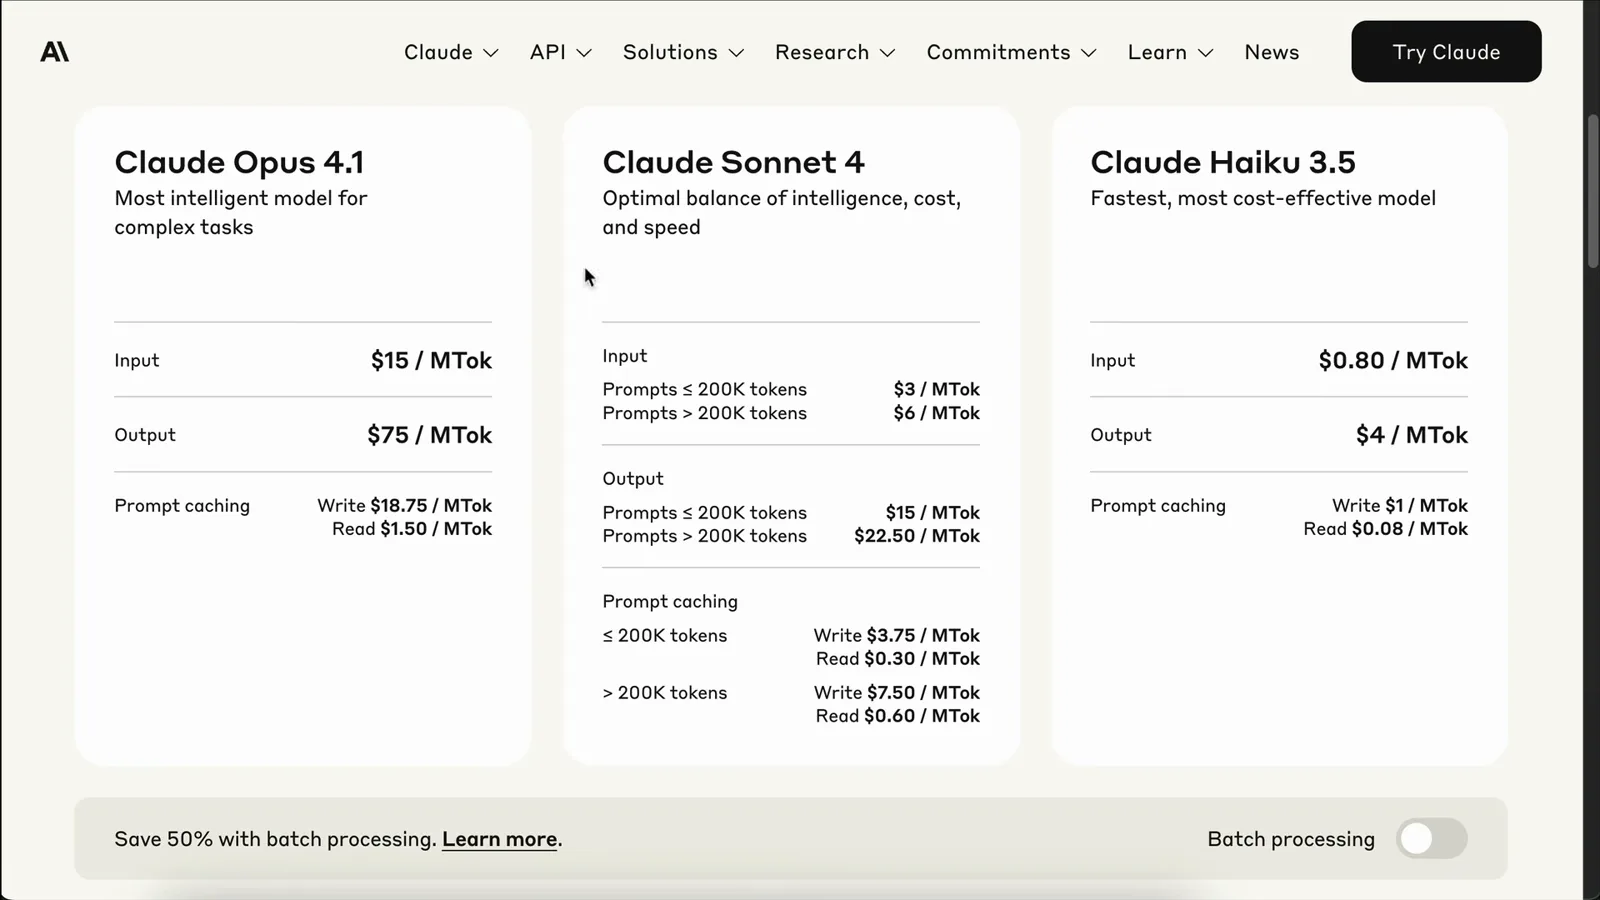Open the Research navigation menu

[x=835, y=52]
